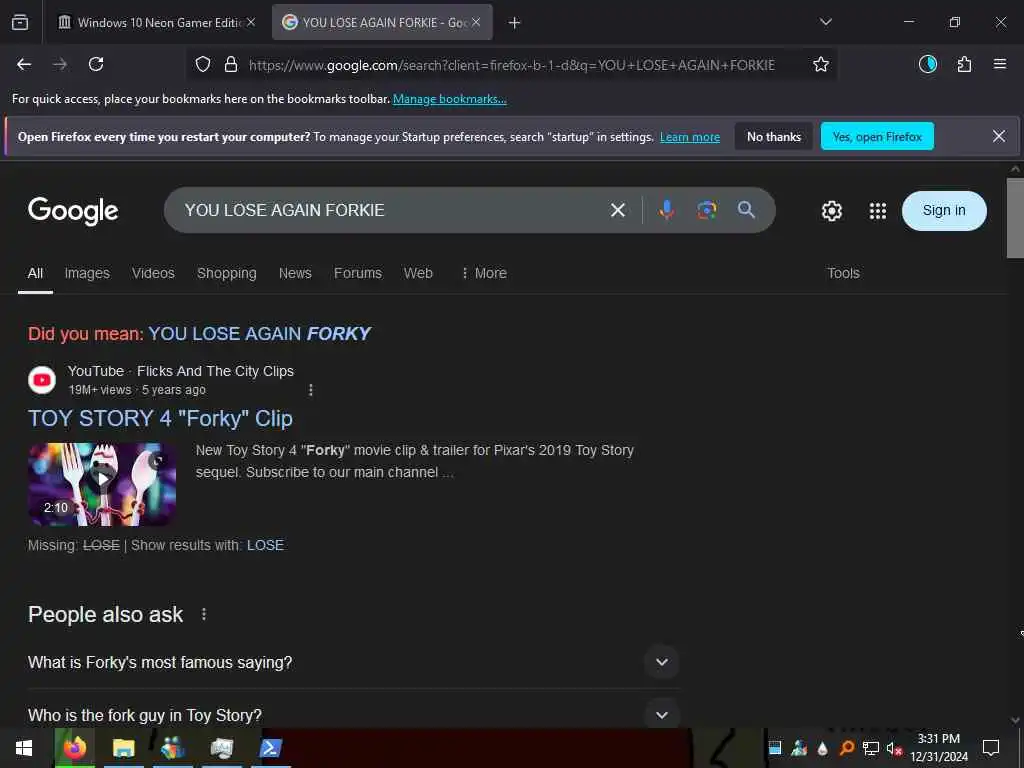The height and width of the screenshot is (768, 1024).
Task: Open Firefox application menu
Action: pos(999,64)
